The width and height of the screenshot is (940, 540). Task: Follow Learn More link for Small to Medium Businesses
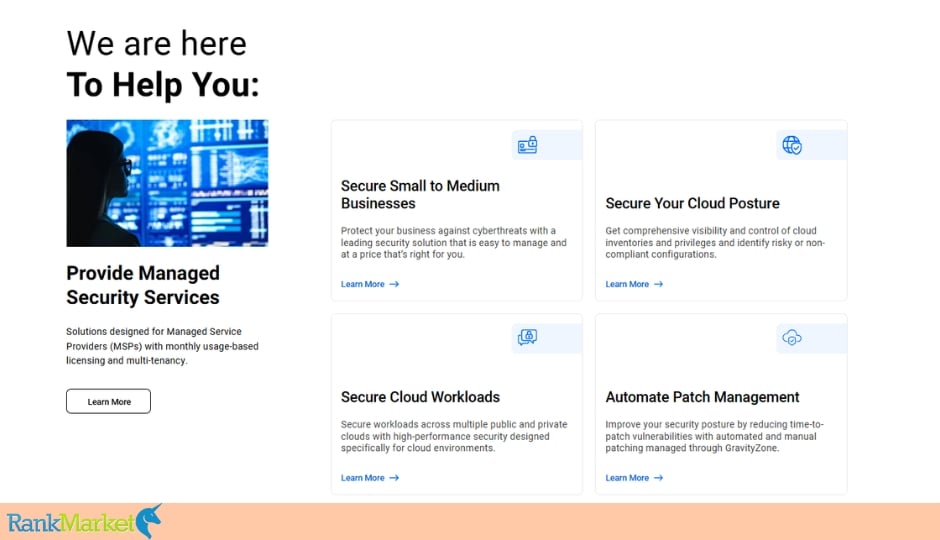(363, 284)
